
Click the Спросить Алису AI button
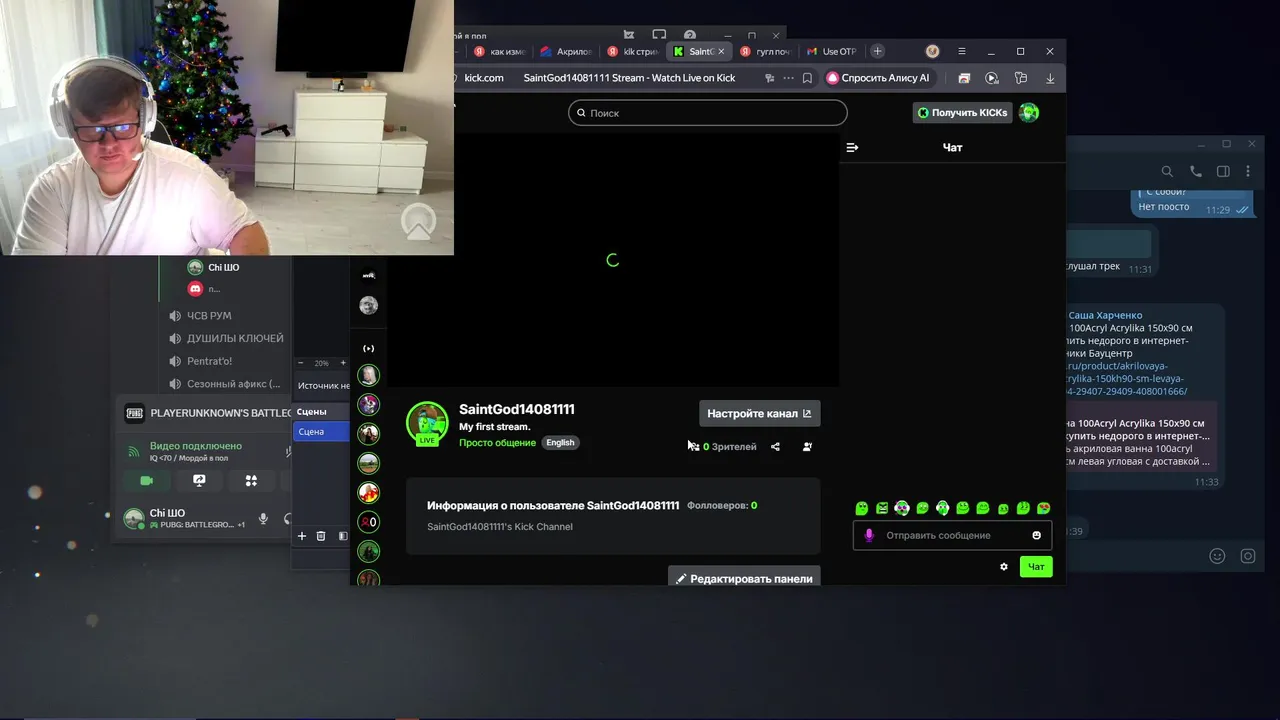(878, 78)
